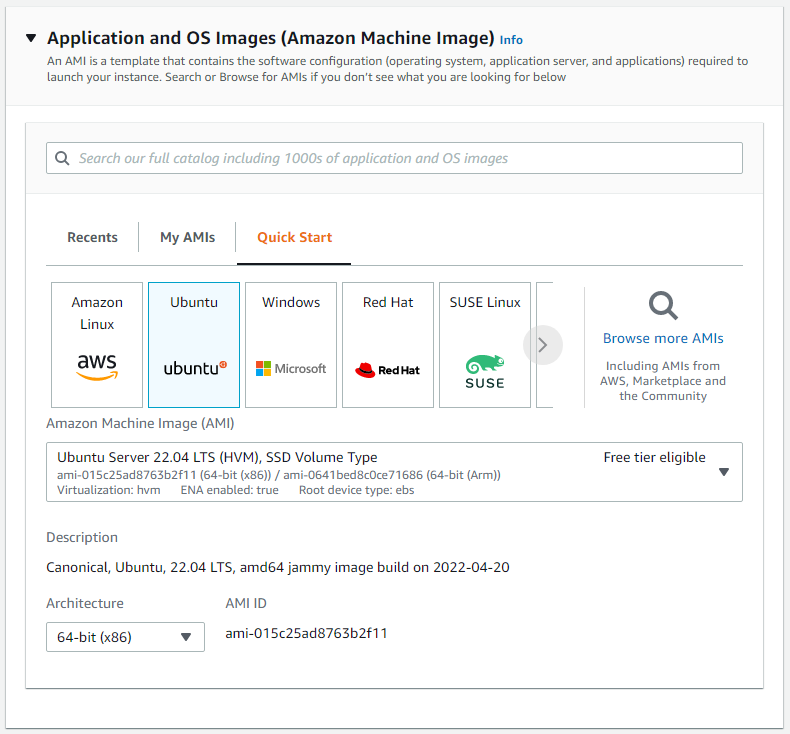The image size is (790, 734).
Task: Click the AMI ID value ami-015c25ad8763b2f11
Action: pyautogui.click(x=306, y=633)
